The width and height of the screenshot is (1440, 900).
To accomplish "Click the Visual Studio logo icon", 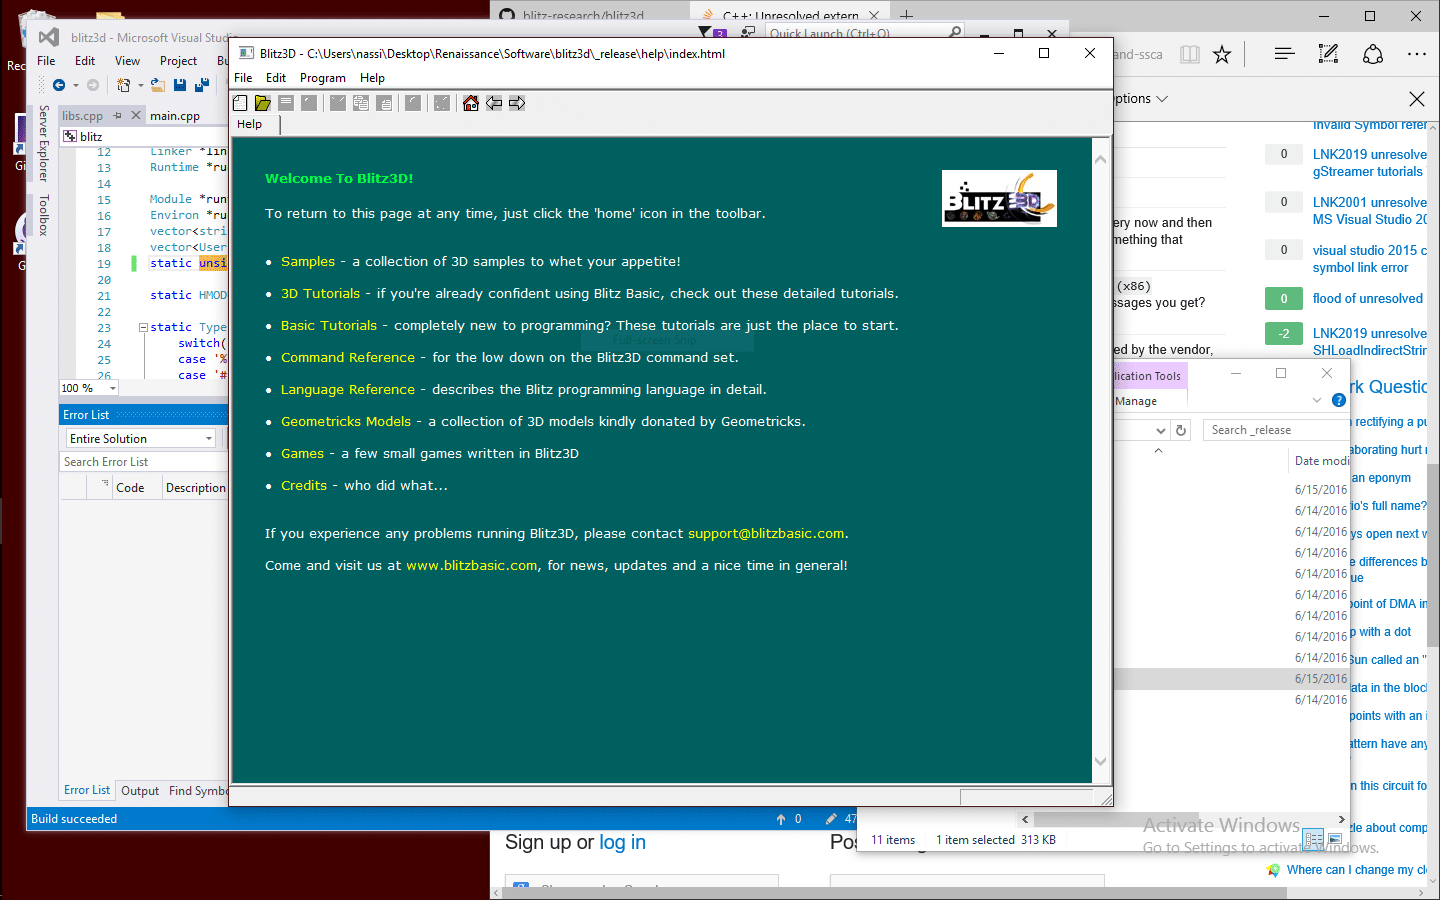I will point(49,37).
